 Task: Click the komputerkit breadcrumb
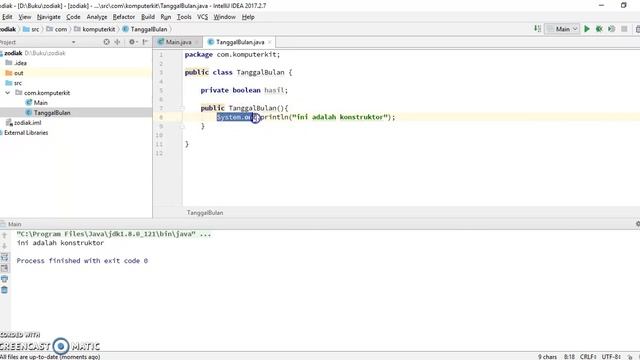tap(95, 29)
